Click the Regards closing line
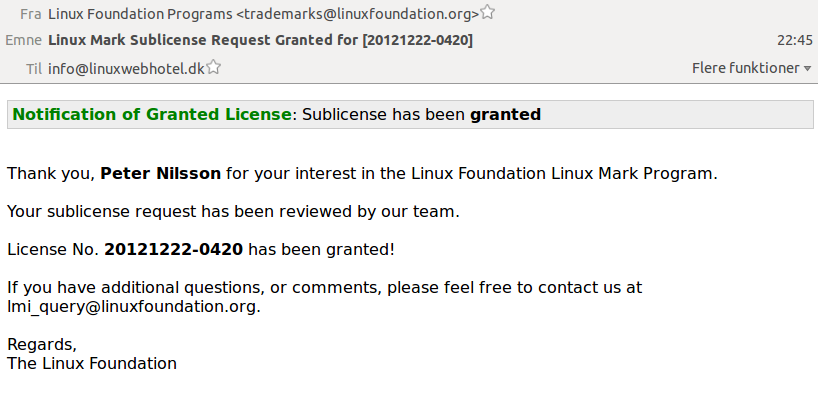The width and height of the screenshot is (818, 409). click(x=42, y=345)
